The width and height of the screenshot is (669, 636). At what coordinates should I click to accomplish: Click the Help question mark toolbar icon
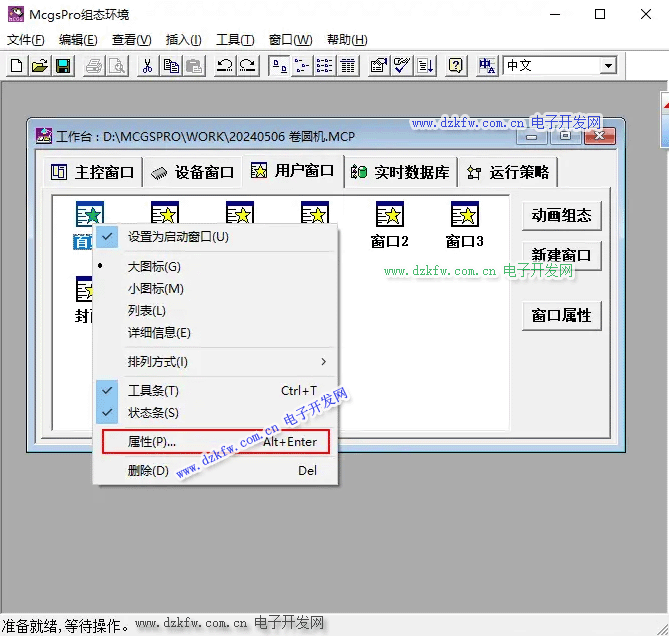(455, 66)
